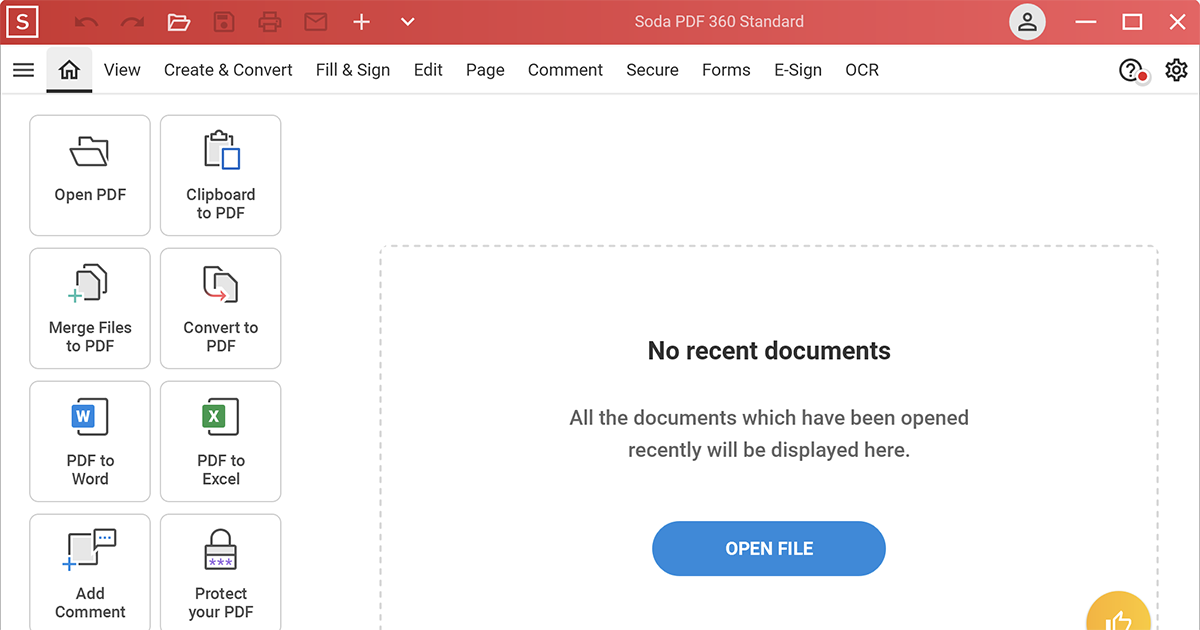This screenshot has height=630, width=1200.
Task: Launch the PDF to Excel tile
Action: tap(221, 441)
